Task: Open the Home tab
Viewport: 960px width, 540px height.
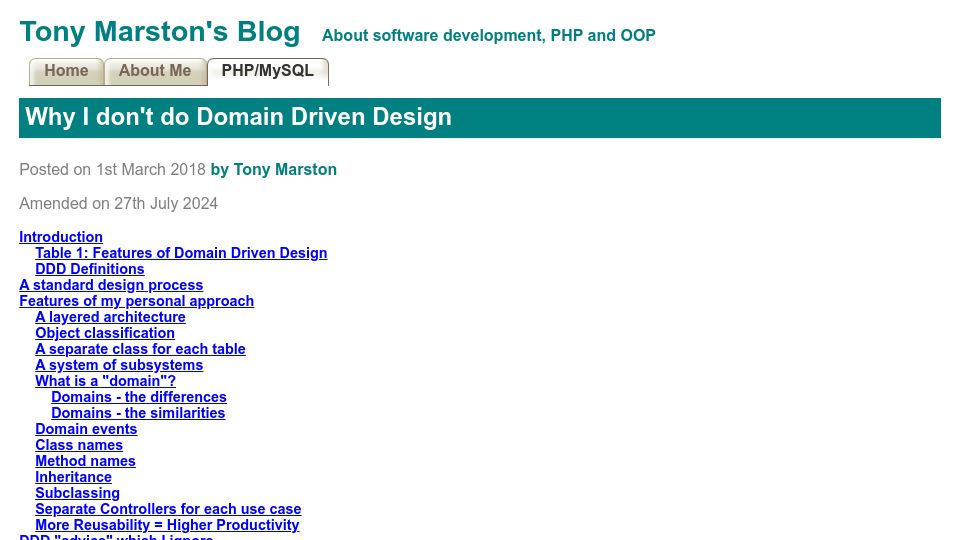Action: pyautogui.click(x=66, y=71)
